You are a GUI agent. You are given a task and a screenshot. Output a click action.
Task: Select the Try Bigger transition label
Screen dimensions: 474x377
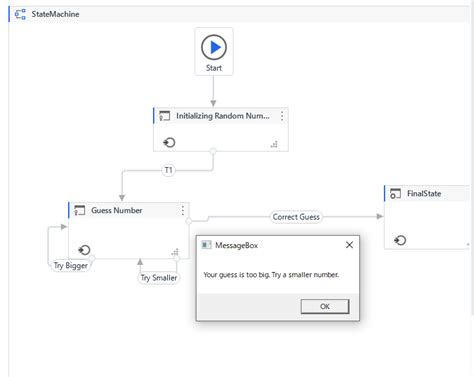coord(71,266)
